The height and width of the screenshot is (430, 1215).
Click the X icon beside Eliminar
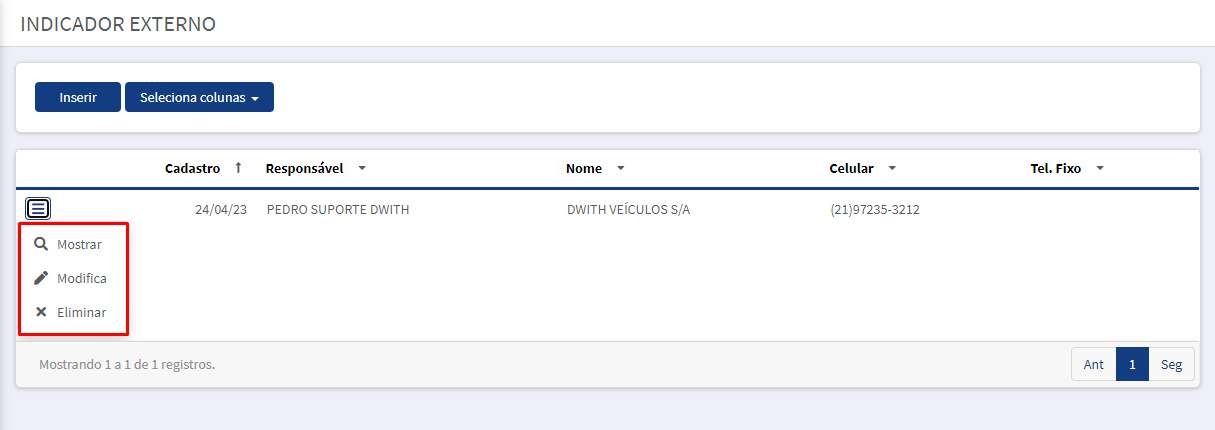(41, 312)
